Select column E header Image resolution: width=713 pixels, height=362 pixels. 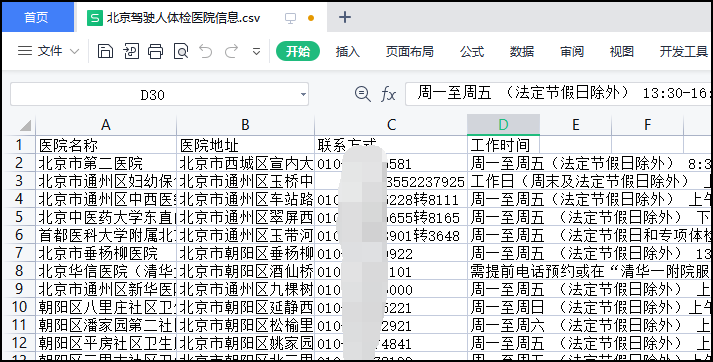click(x=575, y=125)
